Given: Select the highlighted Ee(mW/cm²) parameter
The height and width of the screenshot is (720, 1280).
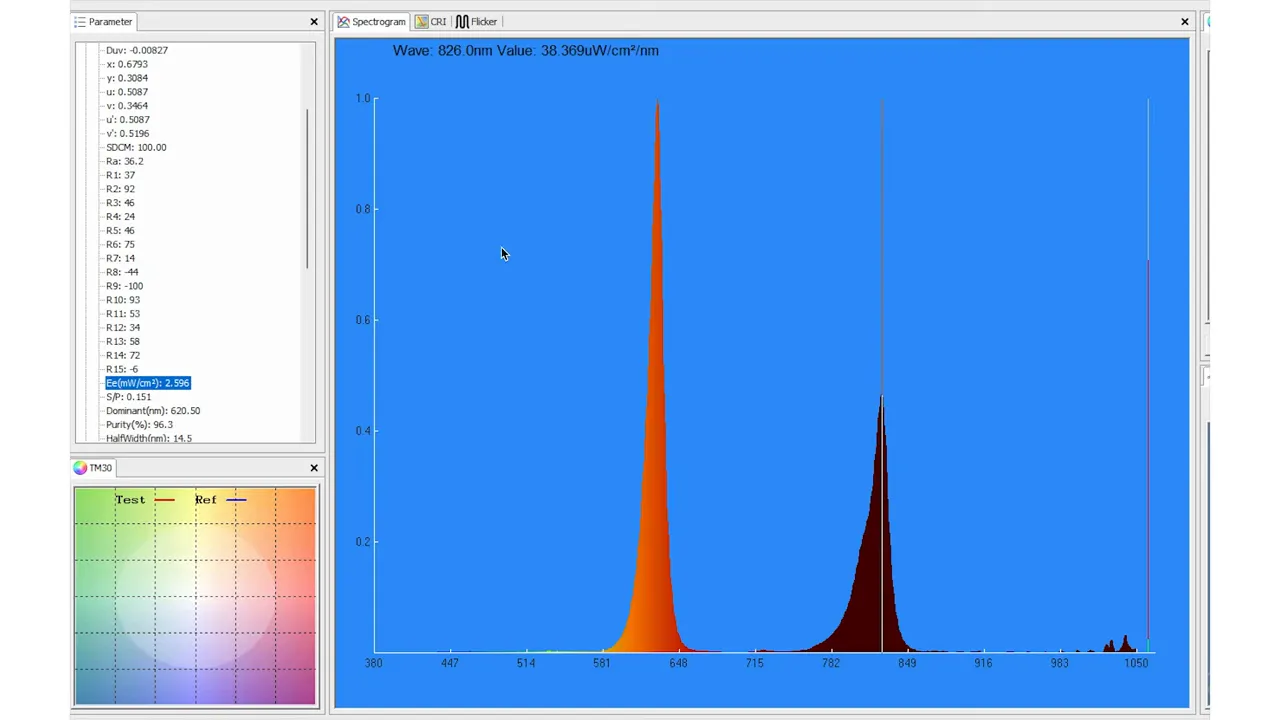Looking at the screenshot, I should 147,383.
